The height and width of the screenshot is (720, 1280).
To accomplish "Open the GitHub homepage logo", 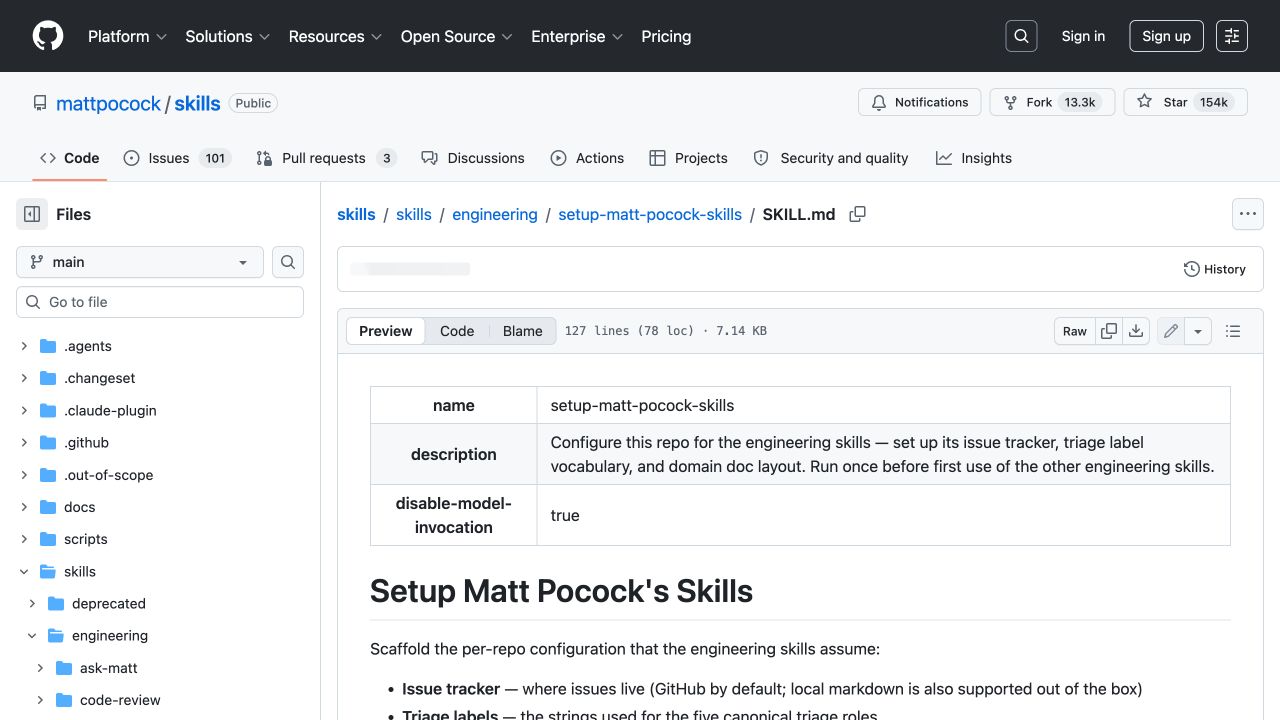I will click(48, 36).
